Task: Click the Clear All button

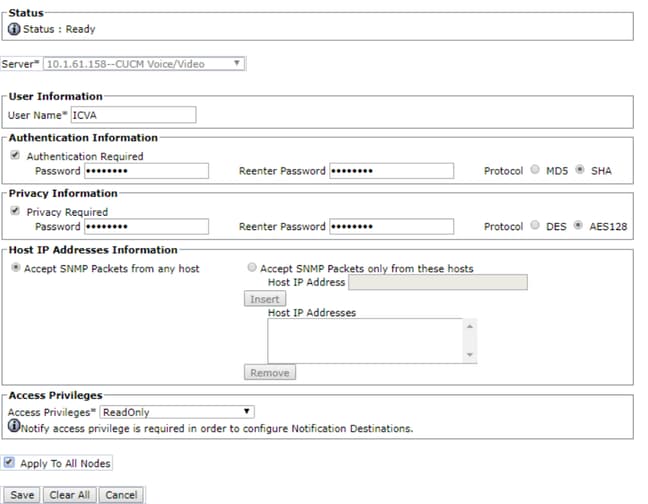Action: tap(70, 495)
